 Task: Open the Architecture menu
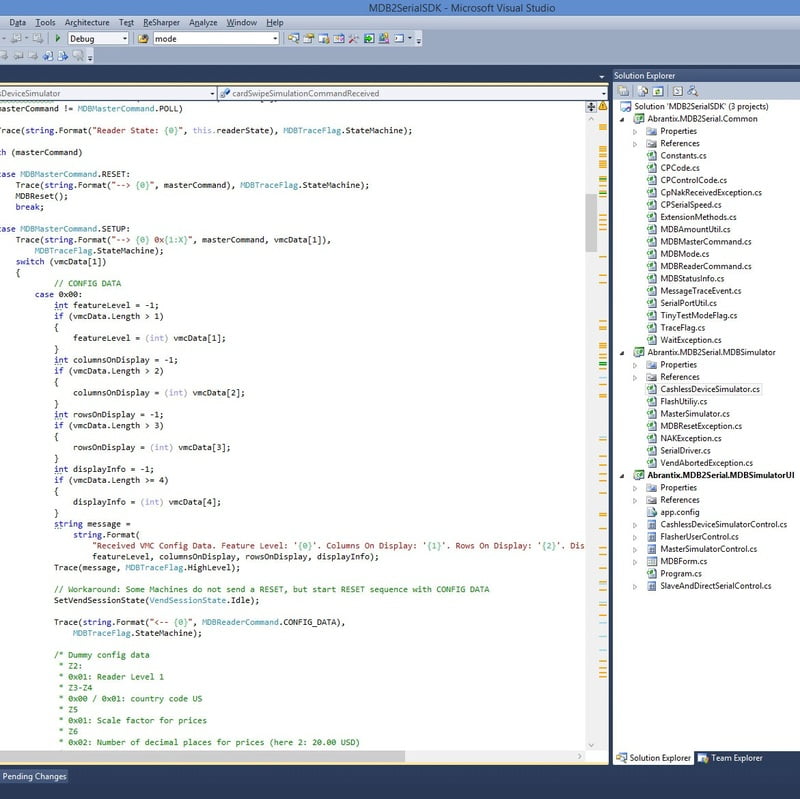pyautogui.click(x=87, y=22)
